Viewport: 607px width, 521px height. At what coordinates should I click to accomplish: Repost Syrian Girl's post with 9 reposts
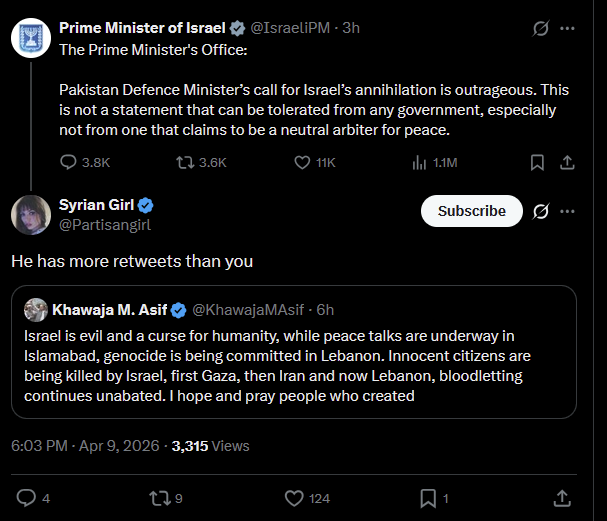click(160, 497)
